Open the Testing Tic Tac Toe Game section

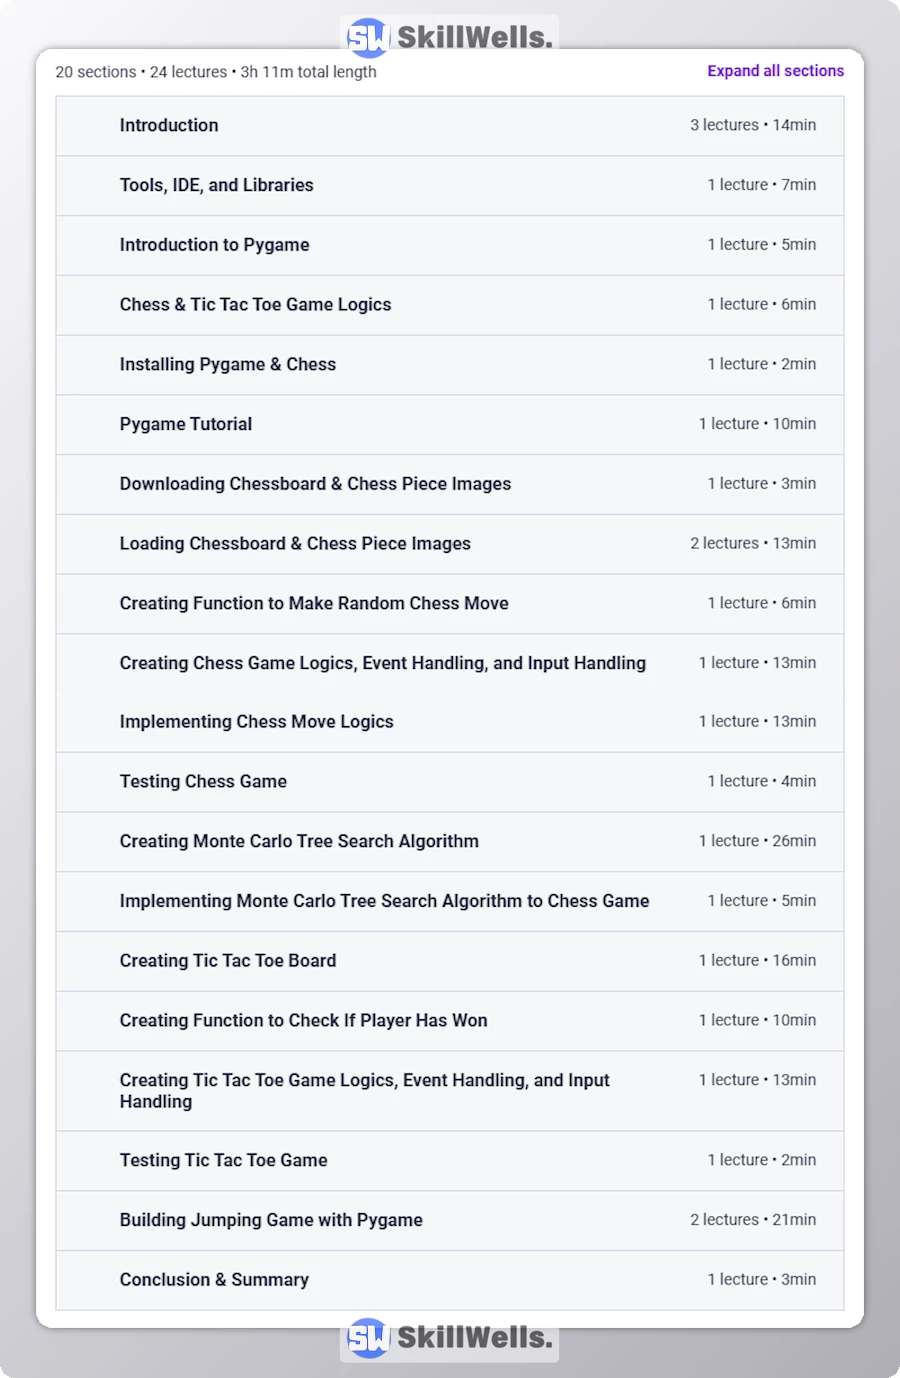click(x=223, y=1161)
